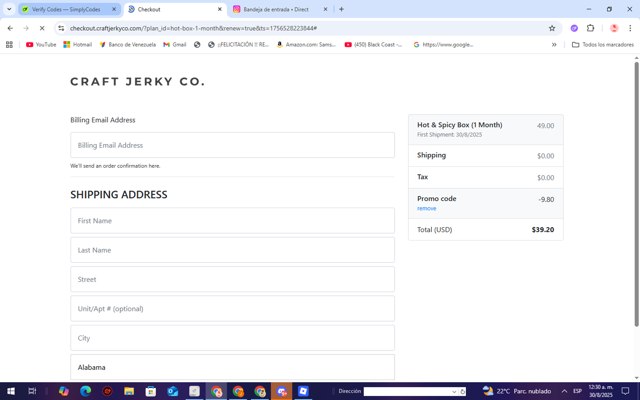This screenshot has height=400, width=640.
Task: Click the taskbar Dirección input box
Action: (x=407, y=391)
